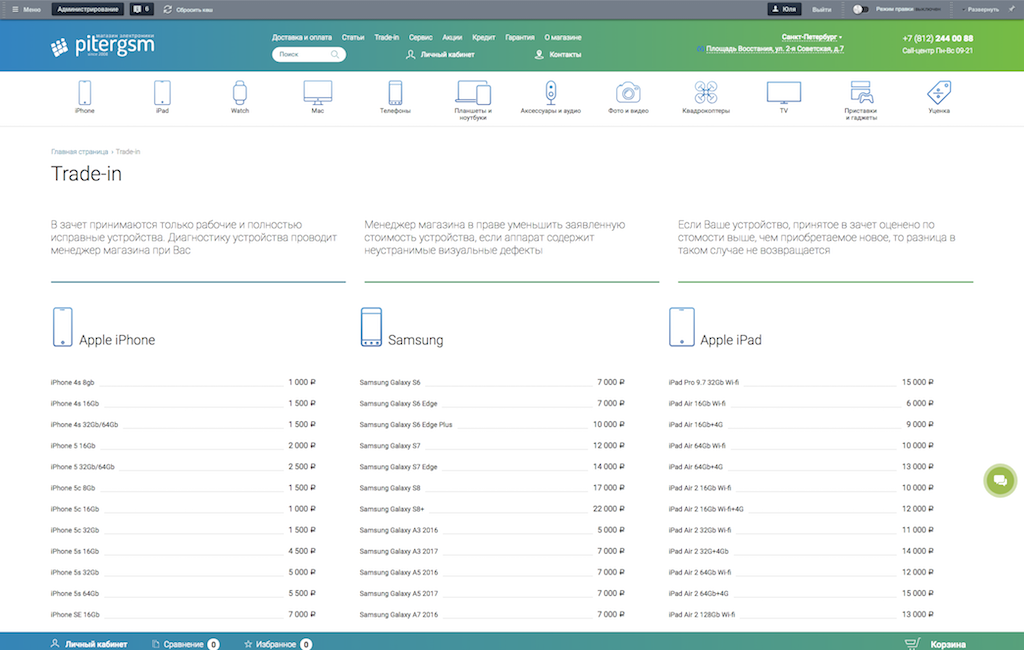Select the Samsung Galaxy S6 Edge Plus row
The height and width of the screenshot is (650, 1024).
coord(492,425)
